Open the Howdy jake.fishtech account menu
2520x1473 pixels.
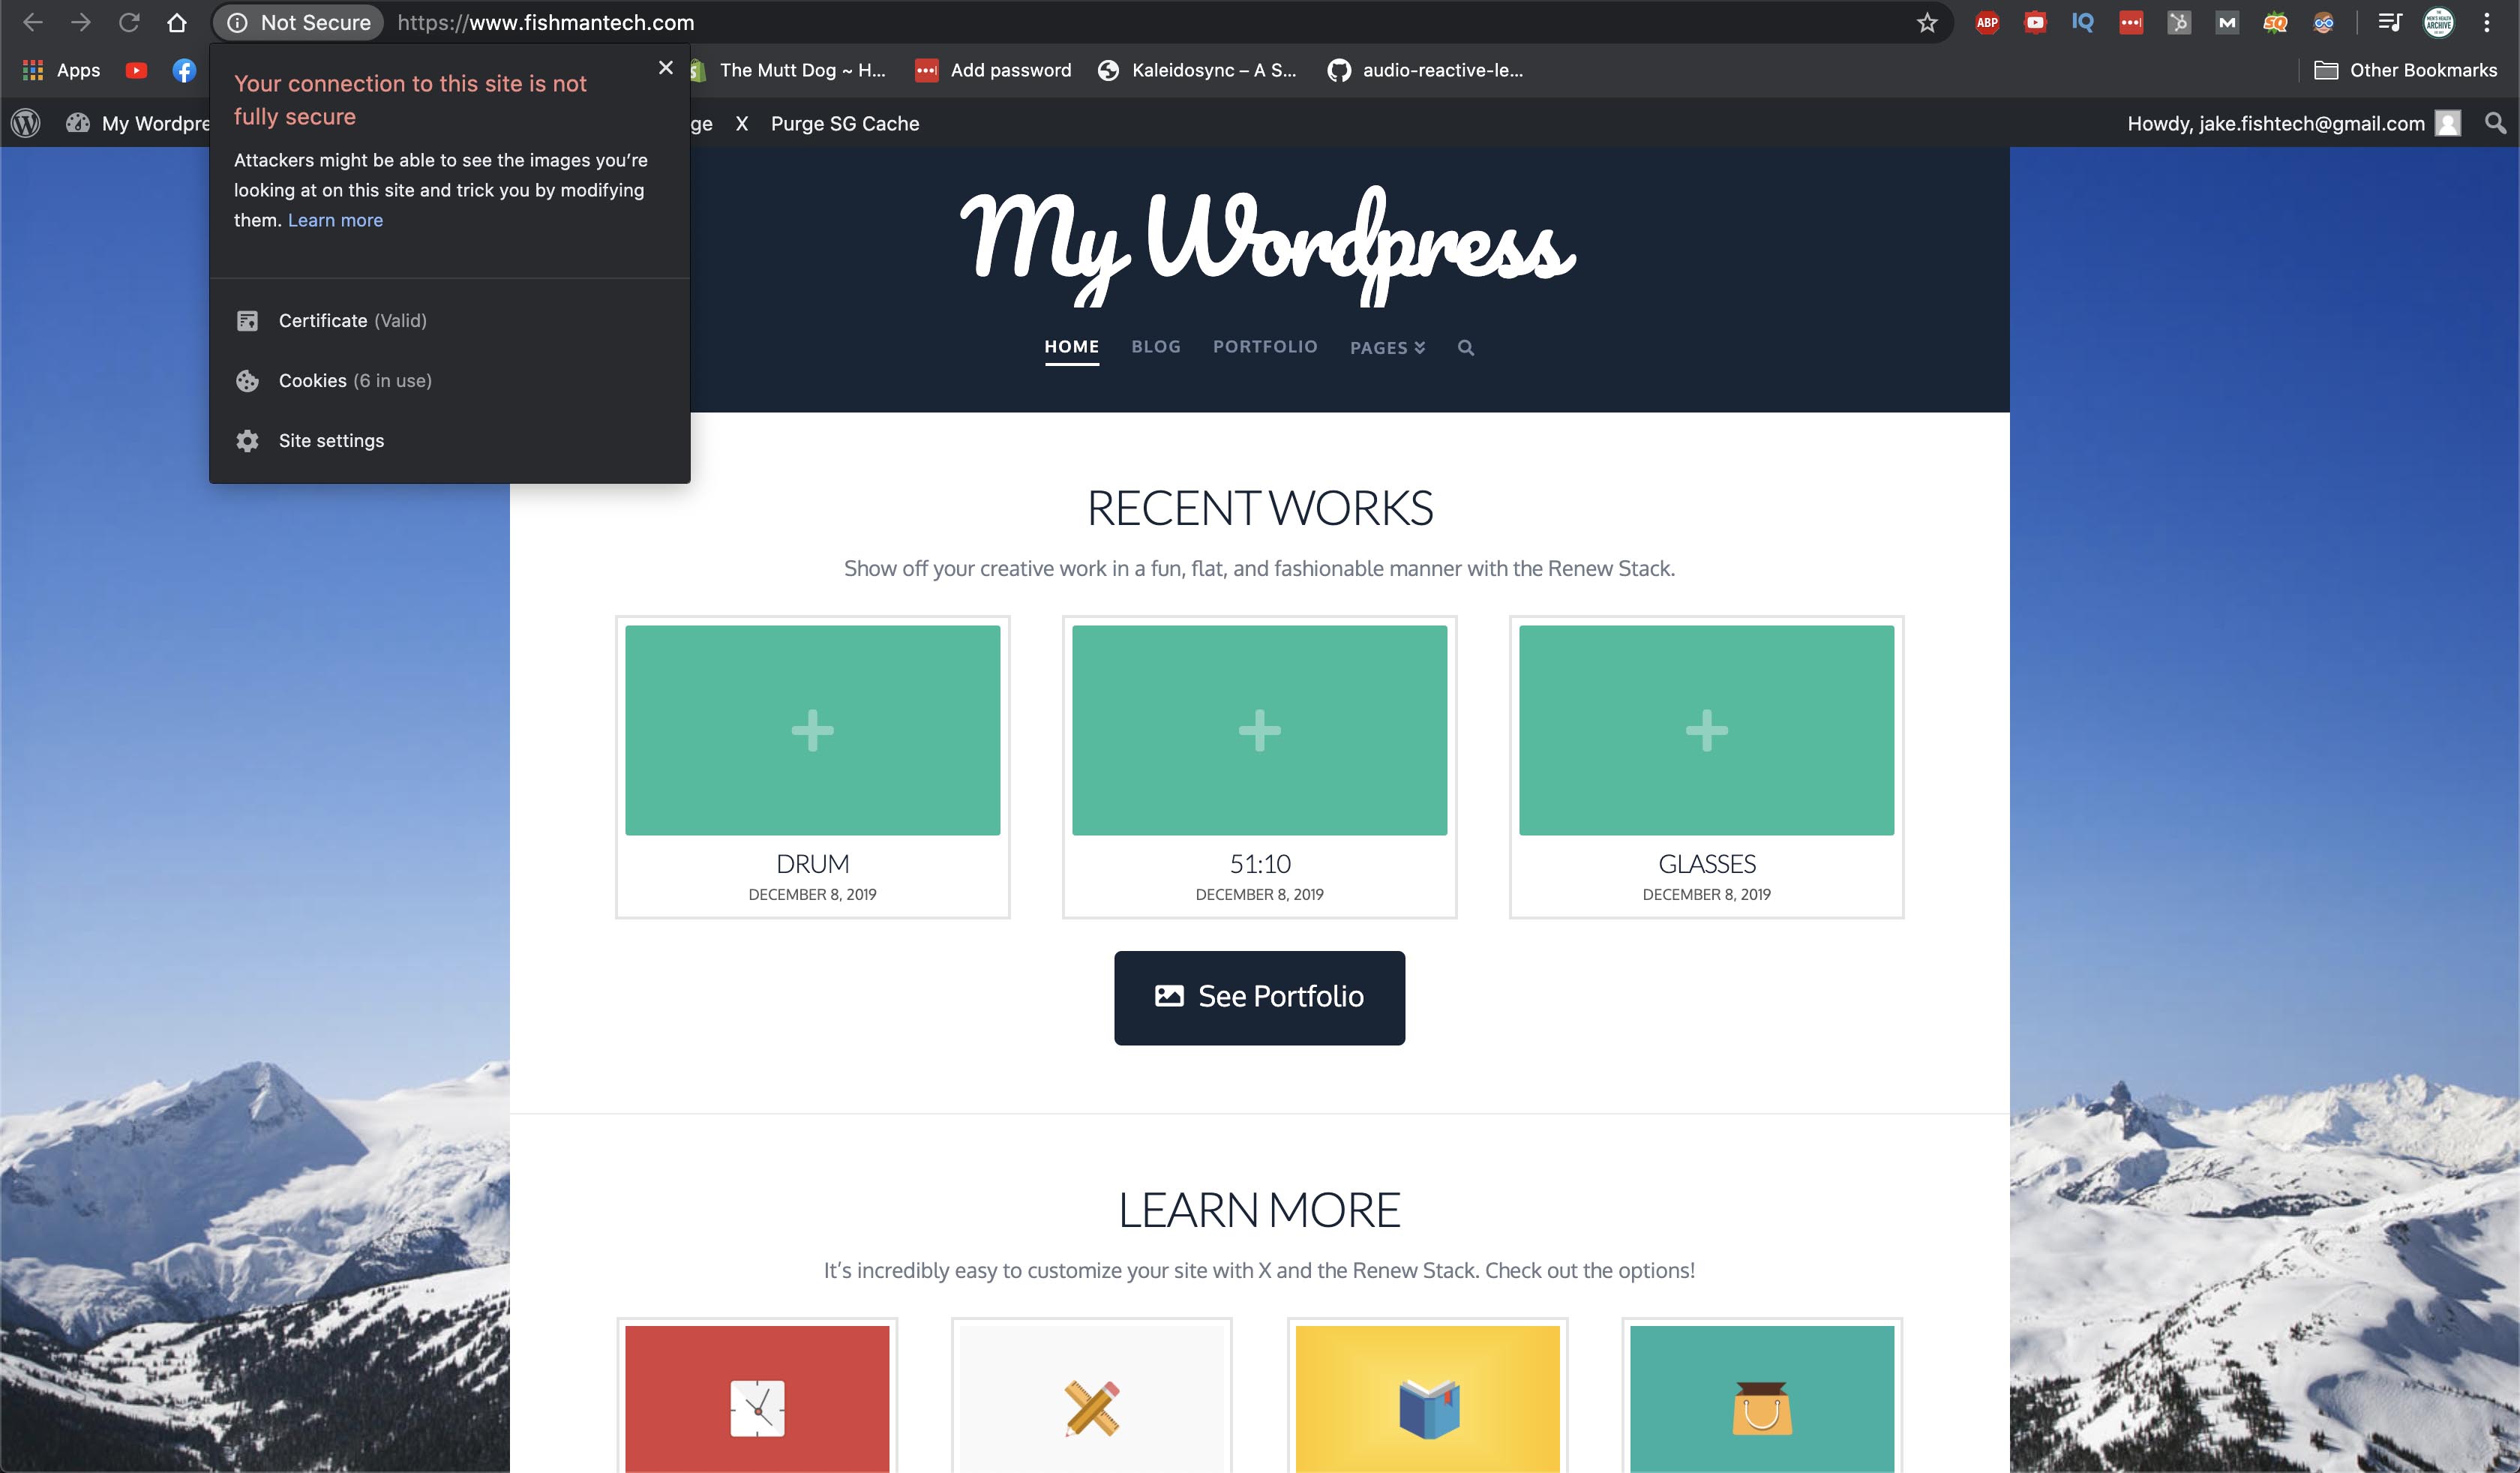tap(2293, 123)
